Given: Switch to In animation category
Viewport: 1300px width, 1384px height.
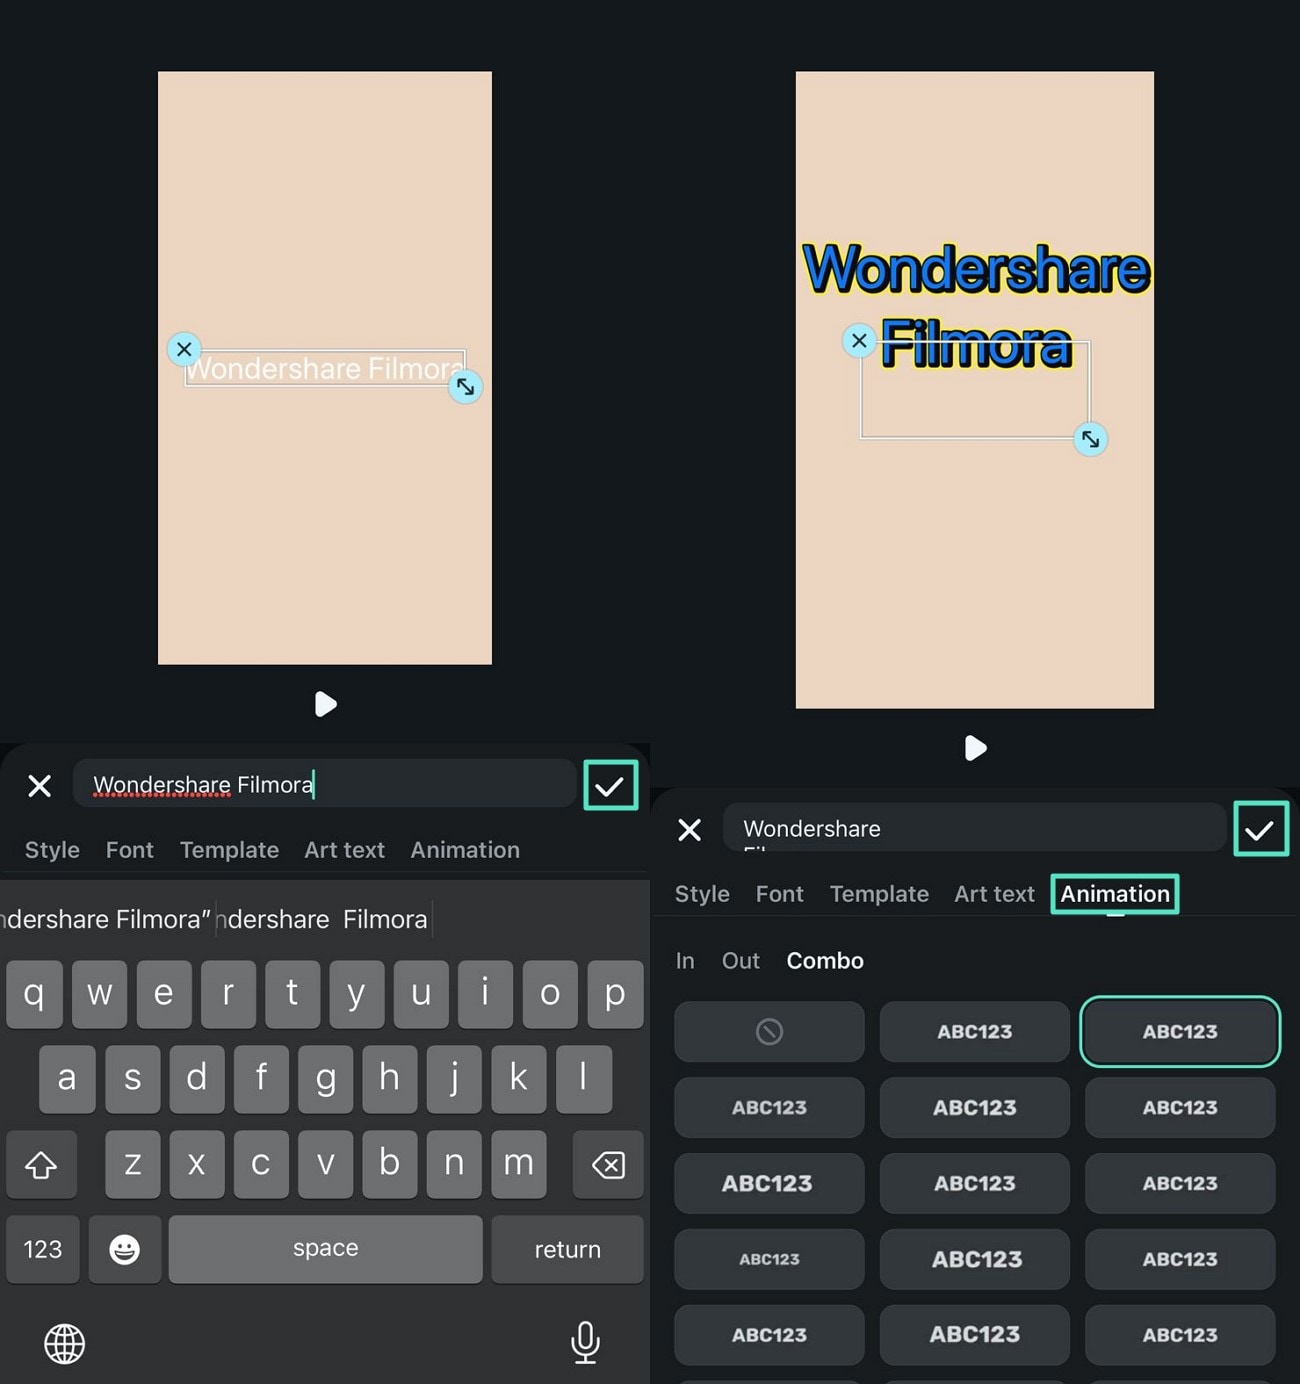Looking at the screenshot, I should pos(685,961).
